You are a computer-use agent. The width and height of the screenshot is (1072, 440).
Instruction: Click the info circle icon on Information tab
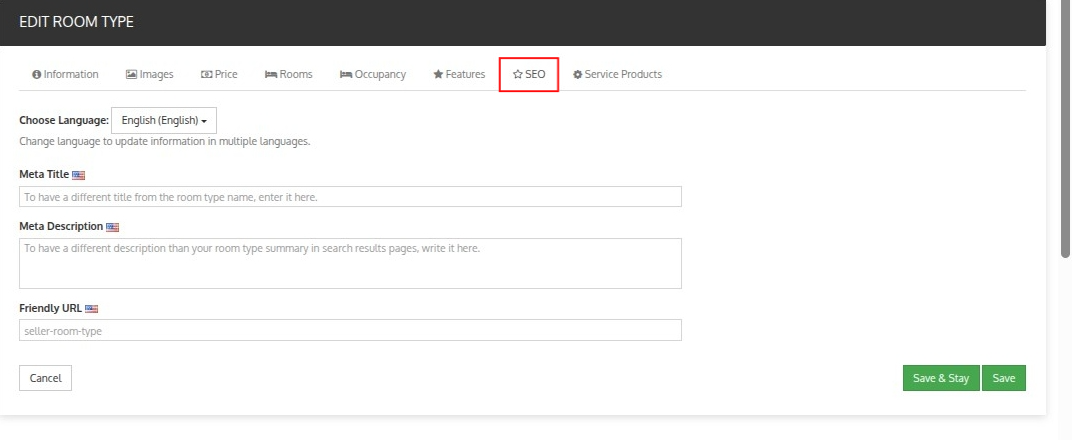(37, 74)
